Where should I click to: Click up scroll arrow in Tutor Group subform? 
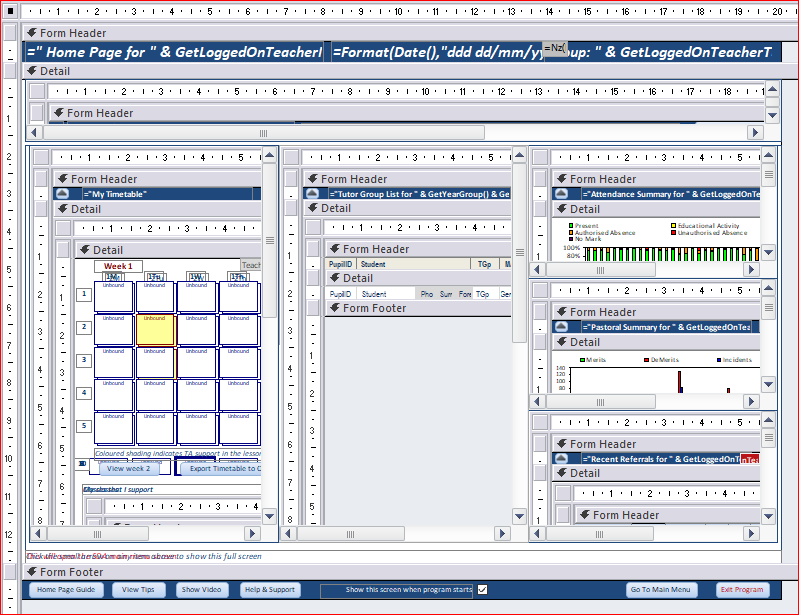(519, 155)
